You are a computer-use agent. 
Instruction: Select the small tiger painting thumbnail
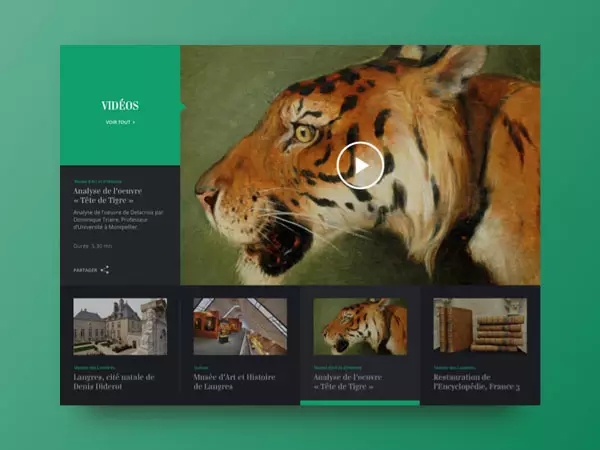tap(360, 327)
